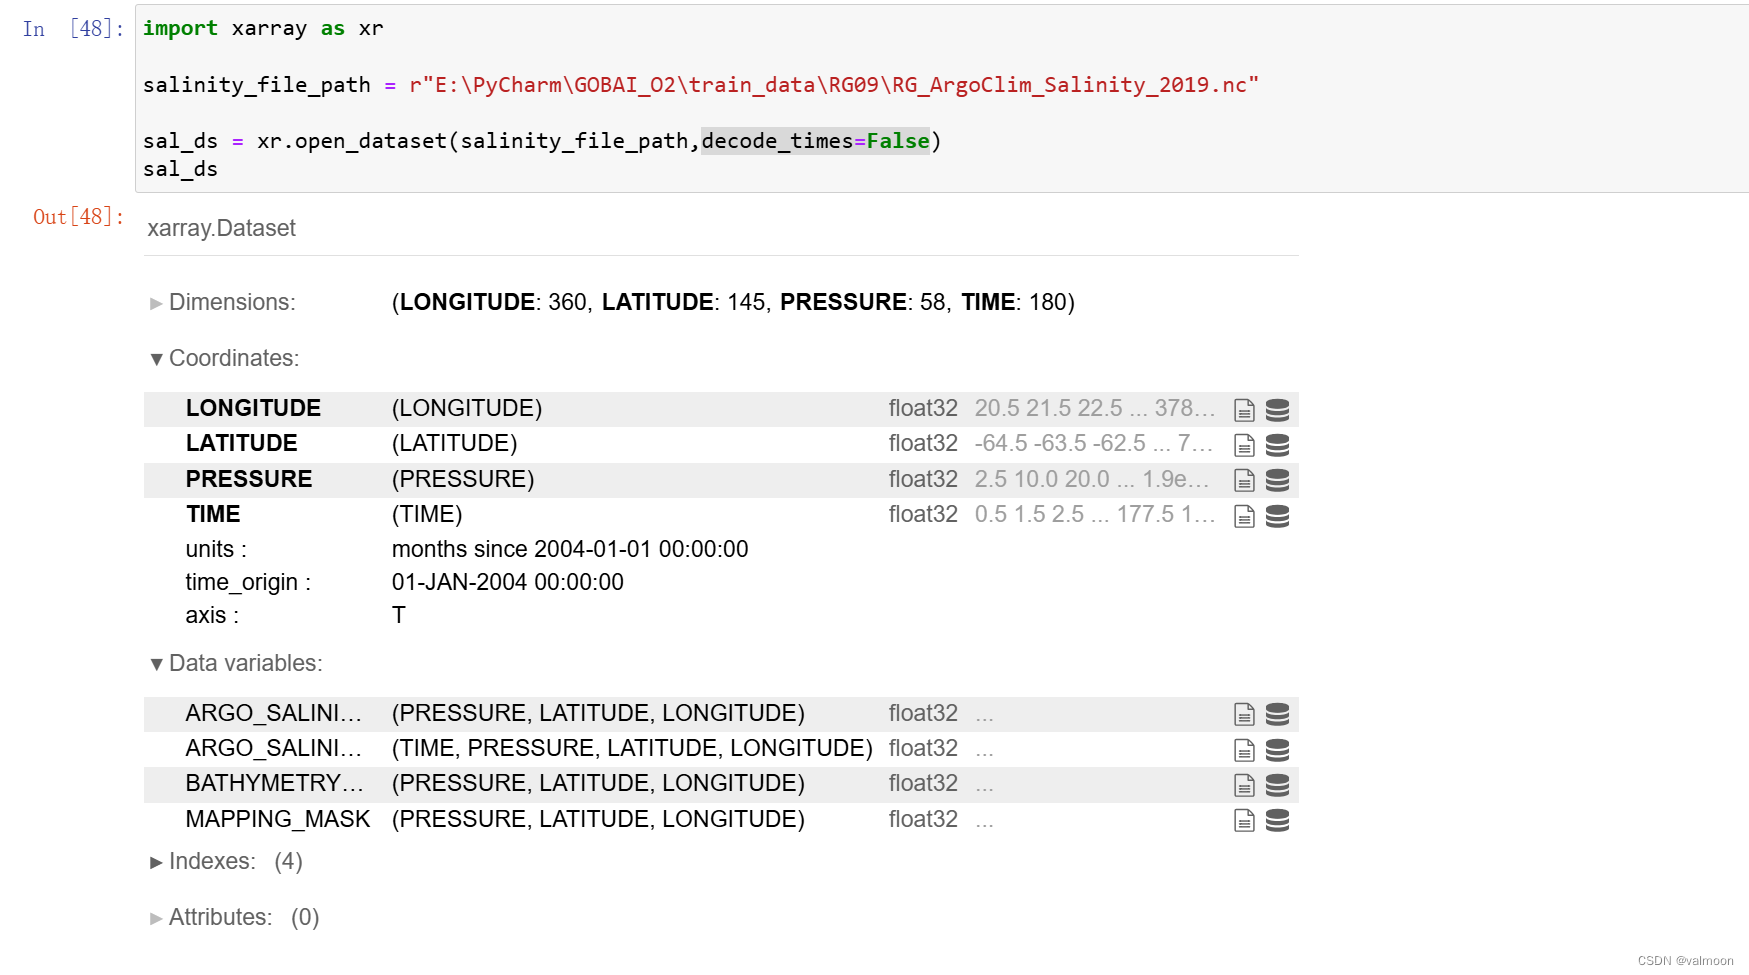This screenshot has width=1749, height=975.
Task: Open attributes icon for MAPPING_MASK
Action: 1244,819
